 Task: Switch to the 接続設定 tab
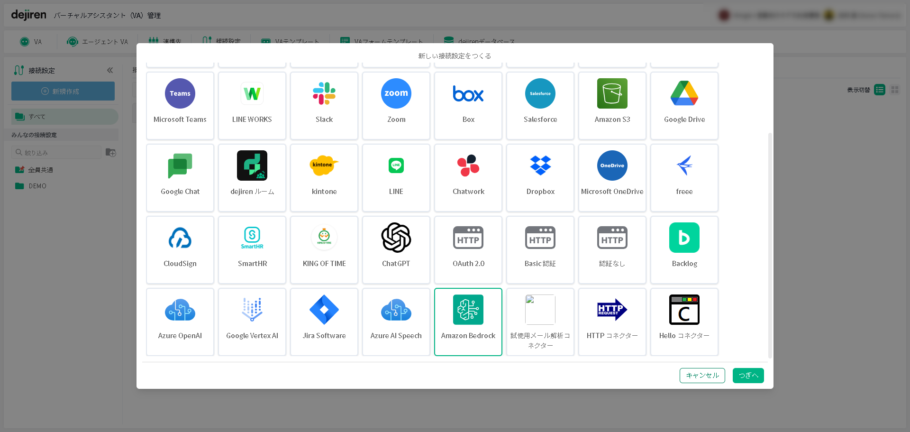(221, 42)
